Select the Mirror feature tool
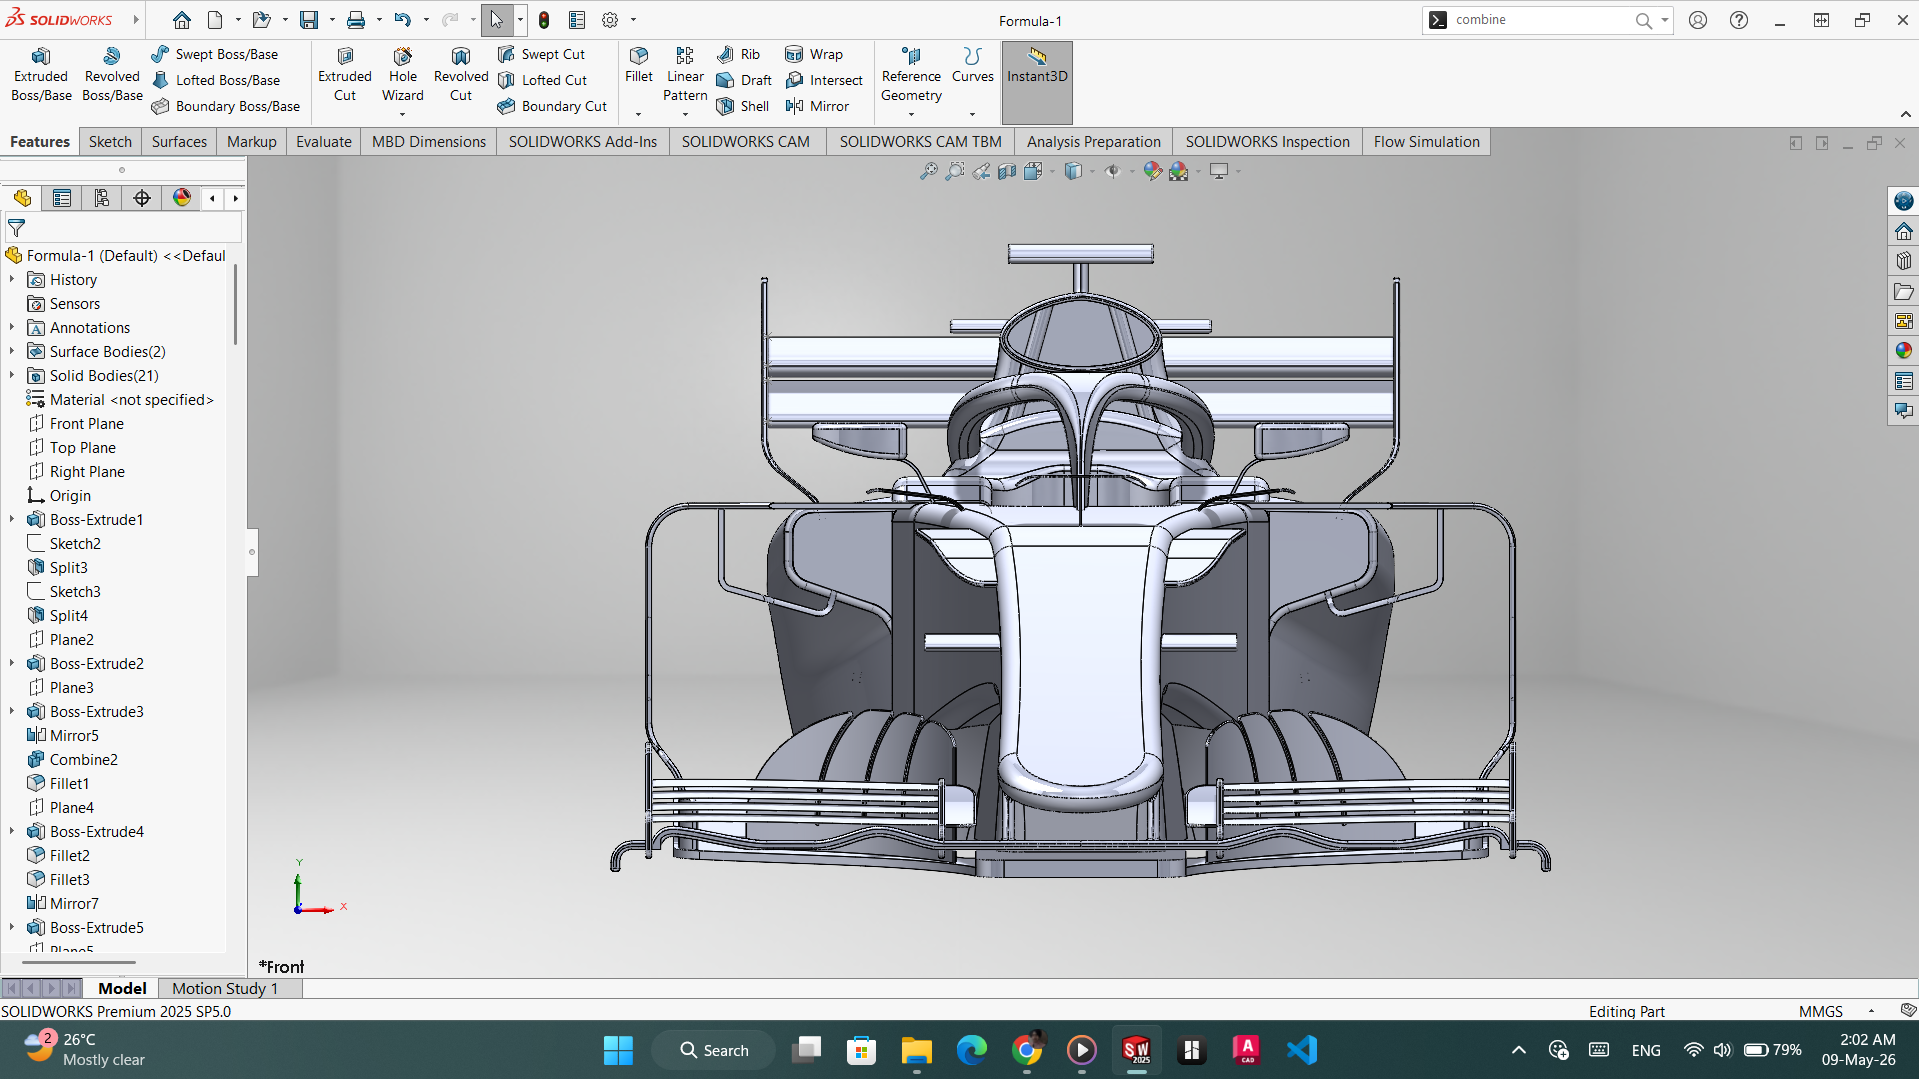The image size is (1919, 1079). pyautogui.click(x=817, y=106)
